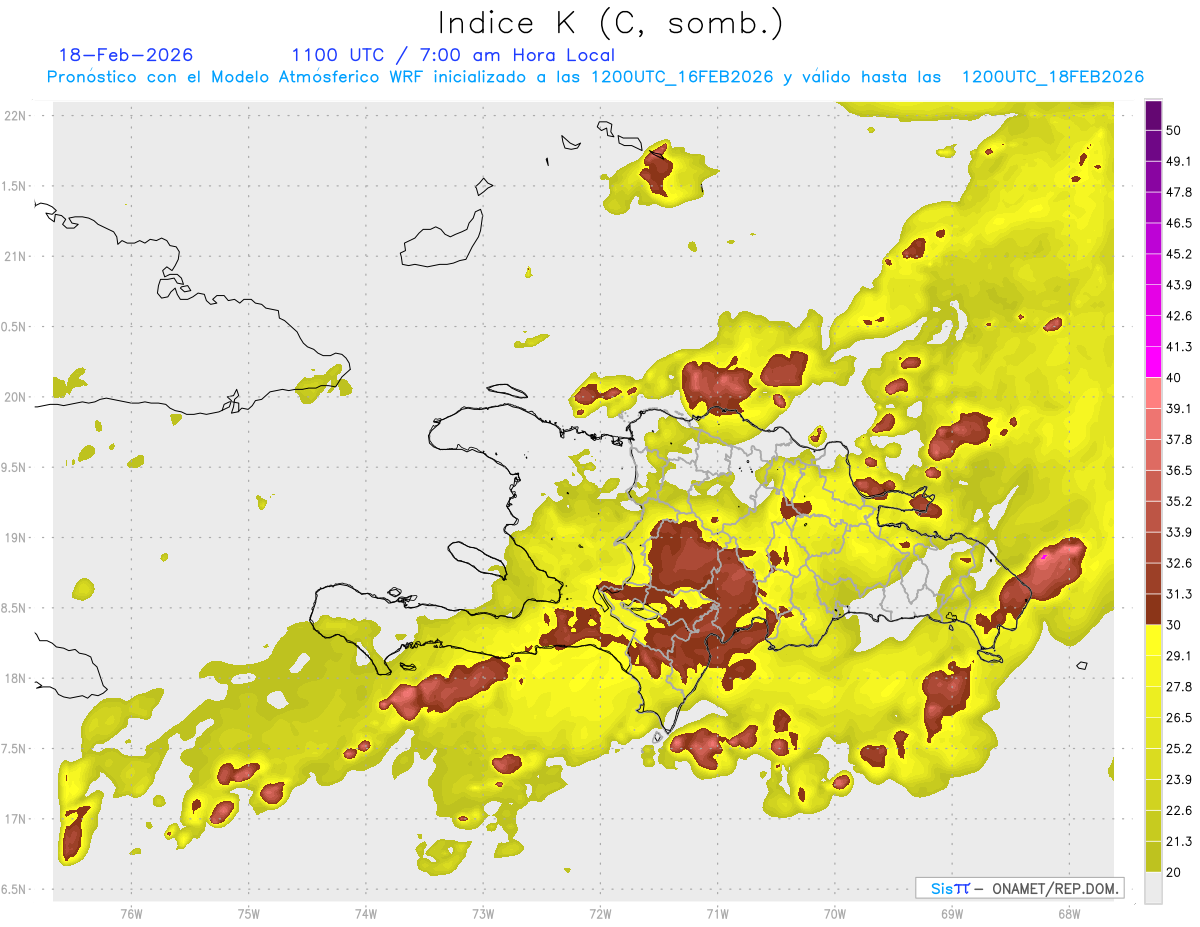Viewport: 1200px width, 927px height.
Task: Click the "17N" latitude axis label
Action: tap(17, 819)
